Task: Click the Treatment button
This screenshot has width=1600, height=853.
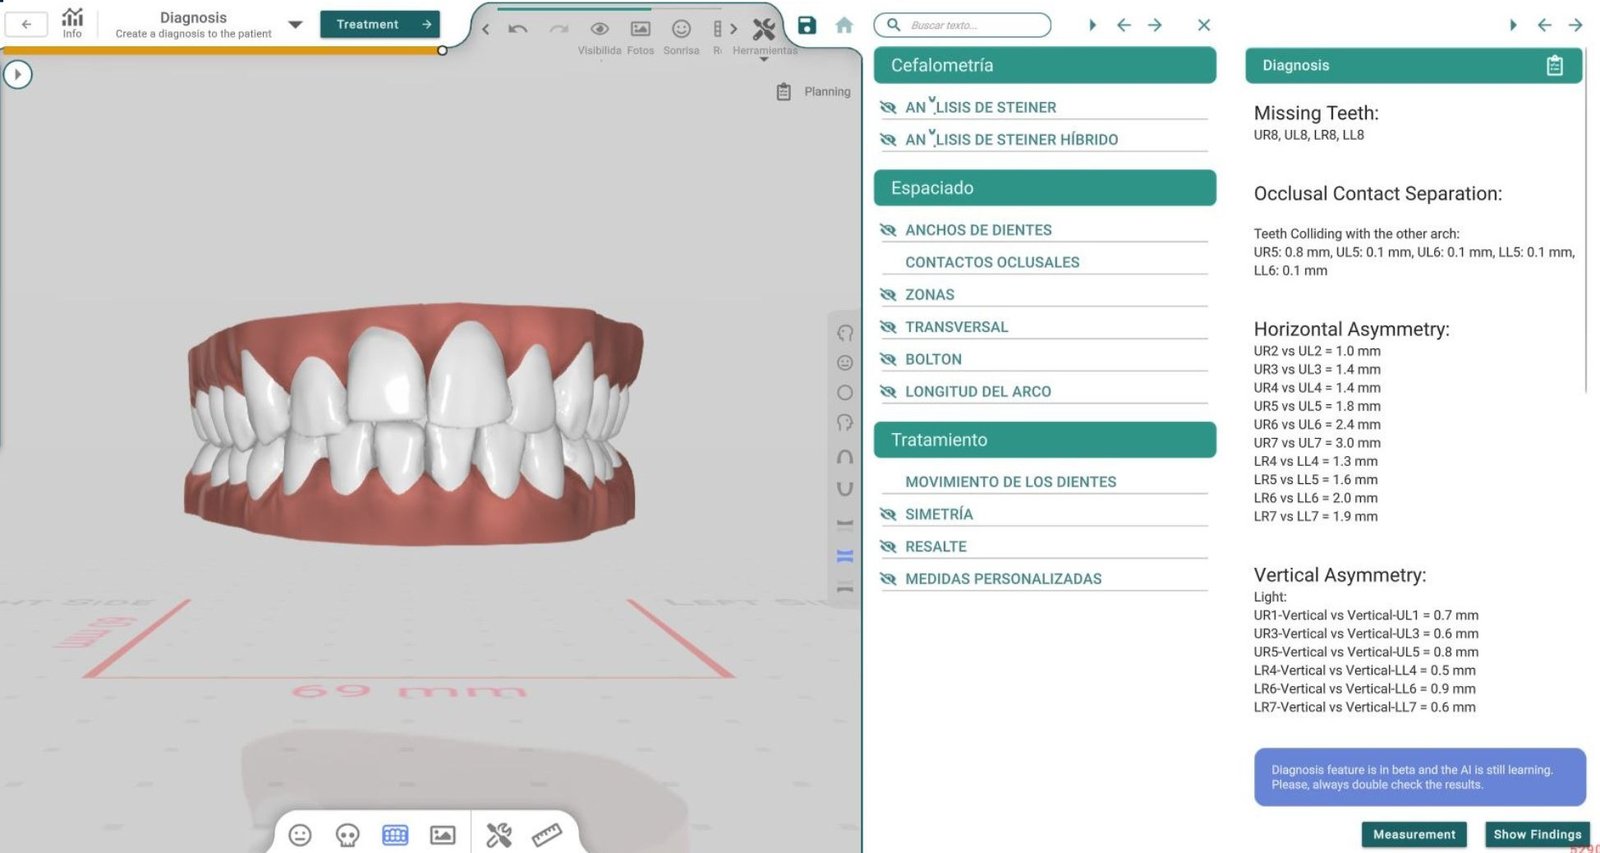Action: click(x=380, y=24)
